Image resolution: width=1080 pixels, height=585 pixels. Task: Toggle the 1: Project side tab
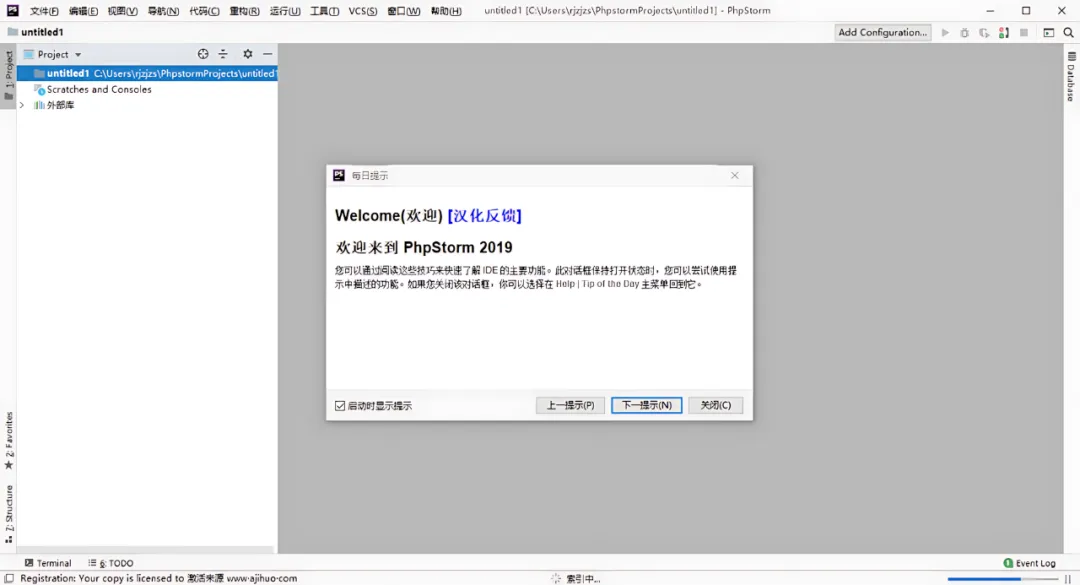pyautogui.click(x=9, y=76)
